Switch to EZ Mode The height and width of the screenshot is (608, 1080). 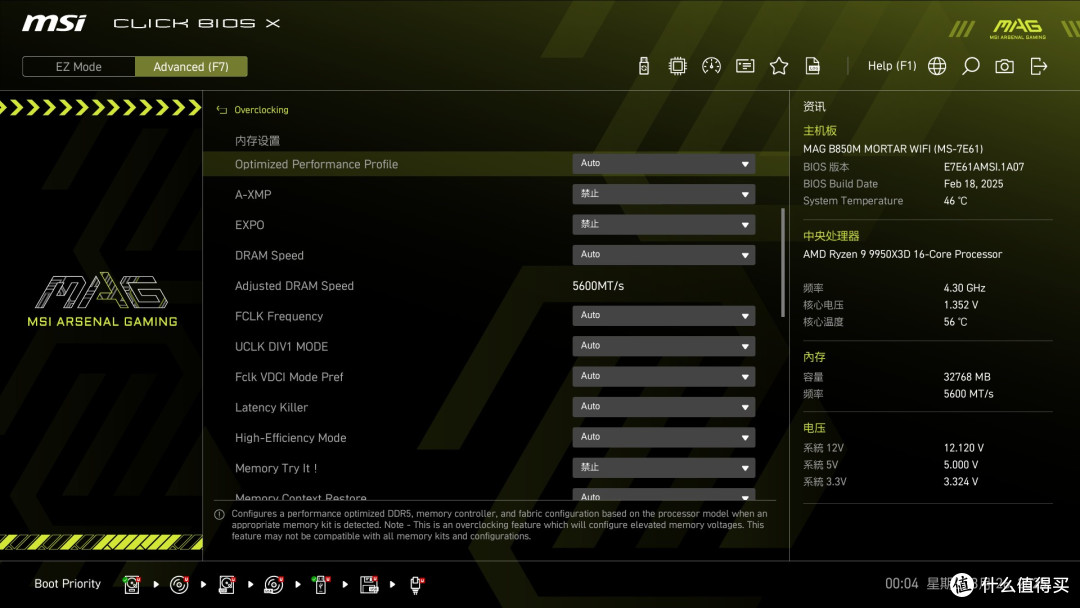79,67
